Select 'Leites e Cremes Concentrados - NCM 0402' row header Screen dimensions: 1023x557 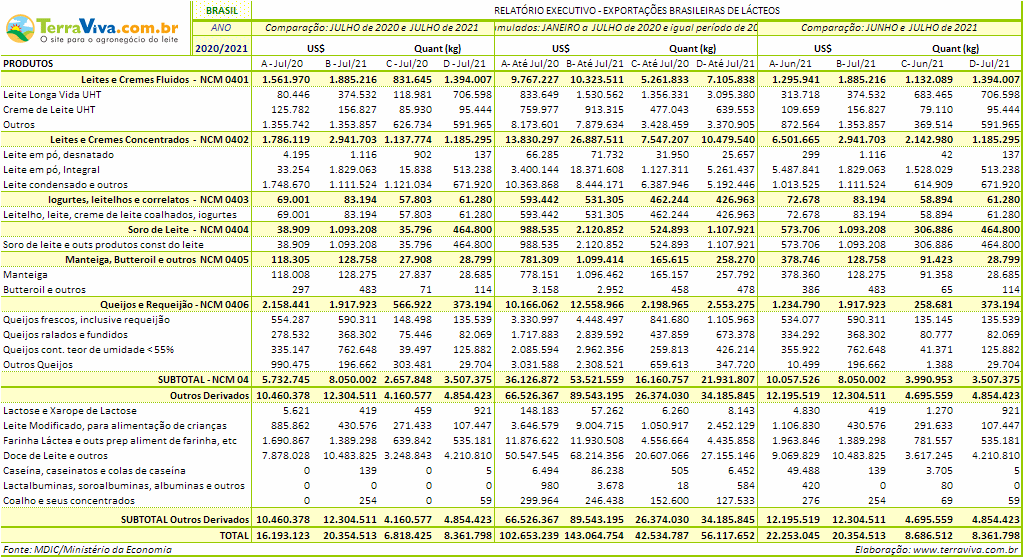point(149,140)
